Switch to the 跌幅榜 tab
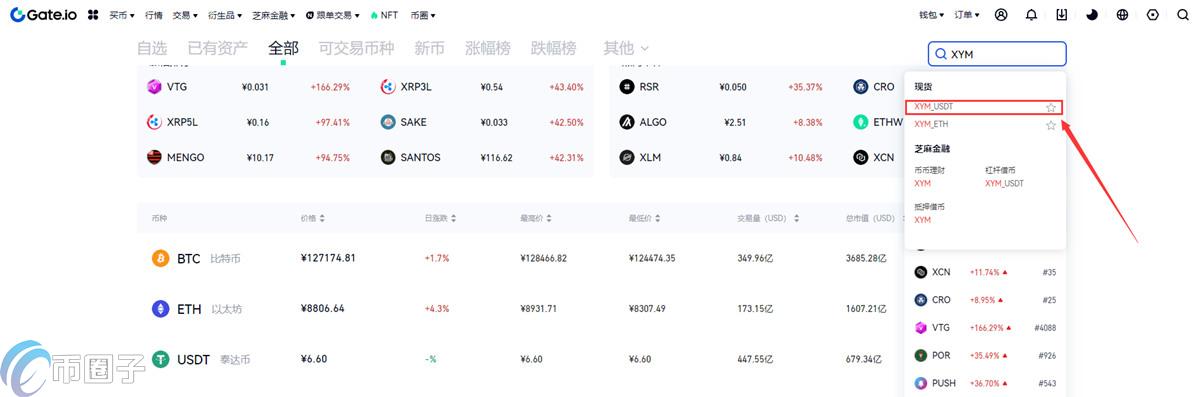Image resolution: width=1200 pixels, height=397 pixels. pyautogui.click(x=553, y=48)
